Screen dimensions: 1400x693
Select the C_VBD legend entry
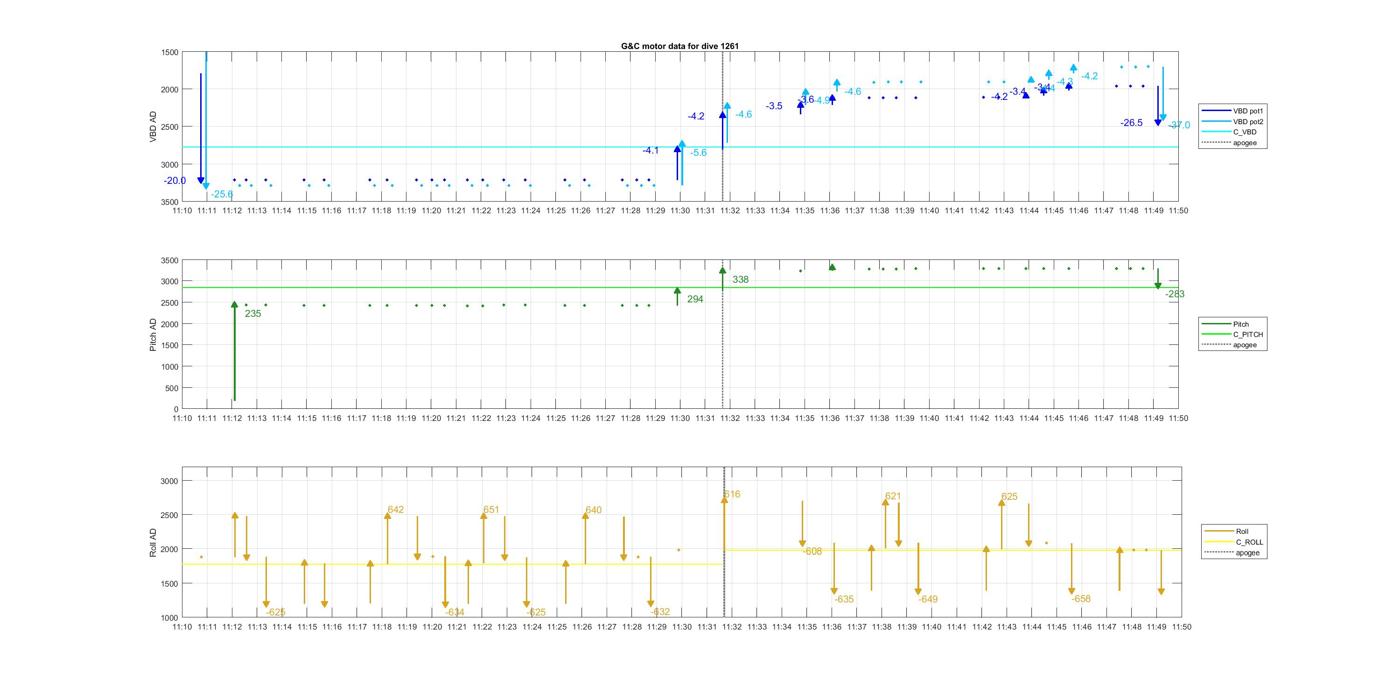(1232, 132)
